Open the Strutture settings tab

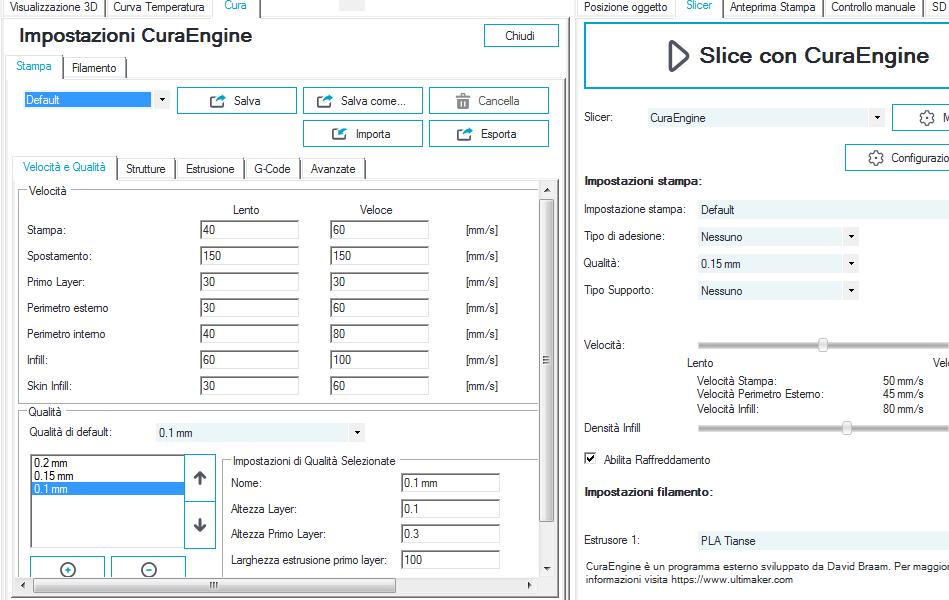click(x=146, y=169)
